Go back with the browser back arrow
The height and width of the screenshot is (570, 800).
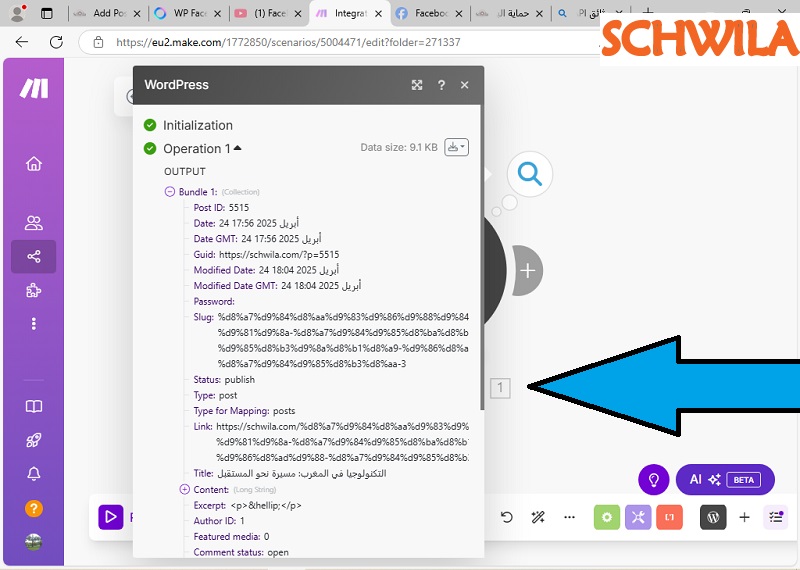[x=22, y=42]
